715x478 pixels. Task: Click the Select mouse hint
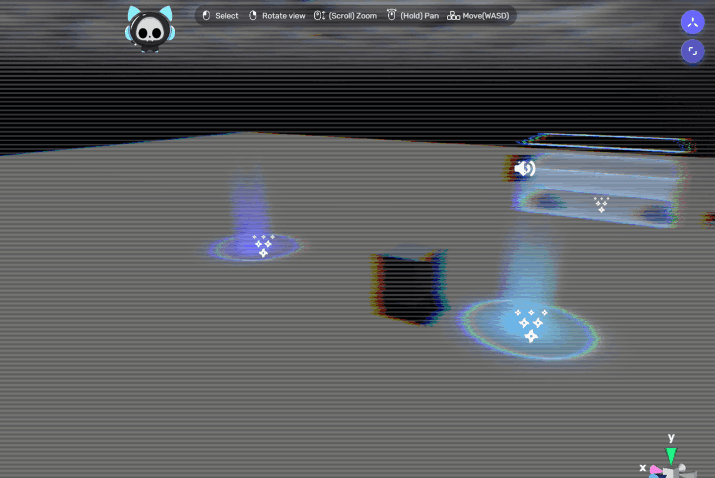(220, 16)
